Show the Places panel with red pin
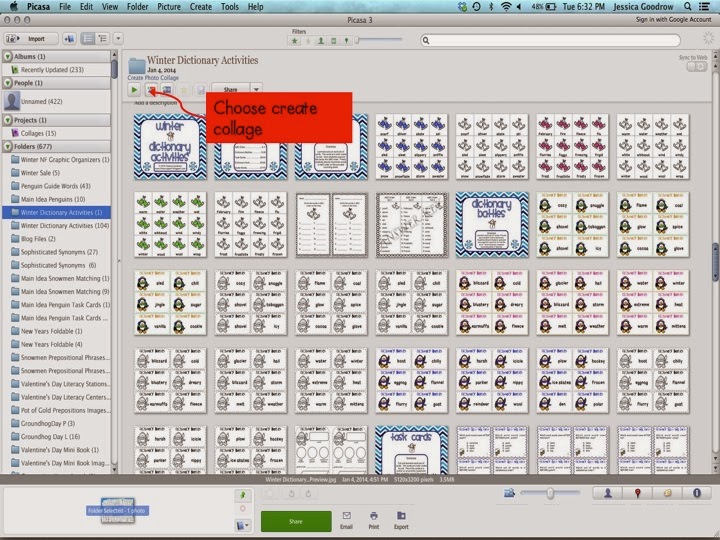720x540 pixels. (x=637, y=493)
